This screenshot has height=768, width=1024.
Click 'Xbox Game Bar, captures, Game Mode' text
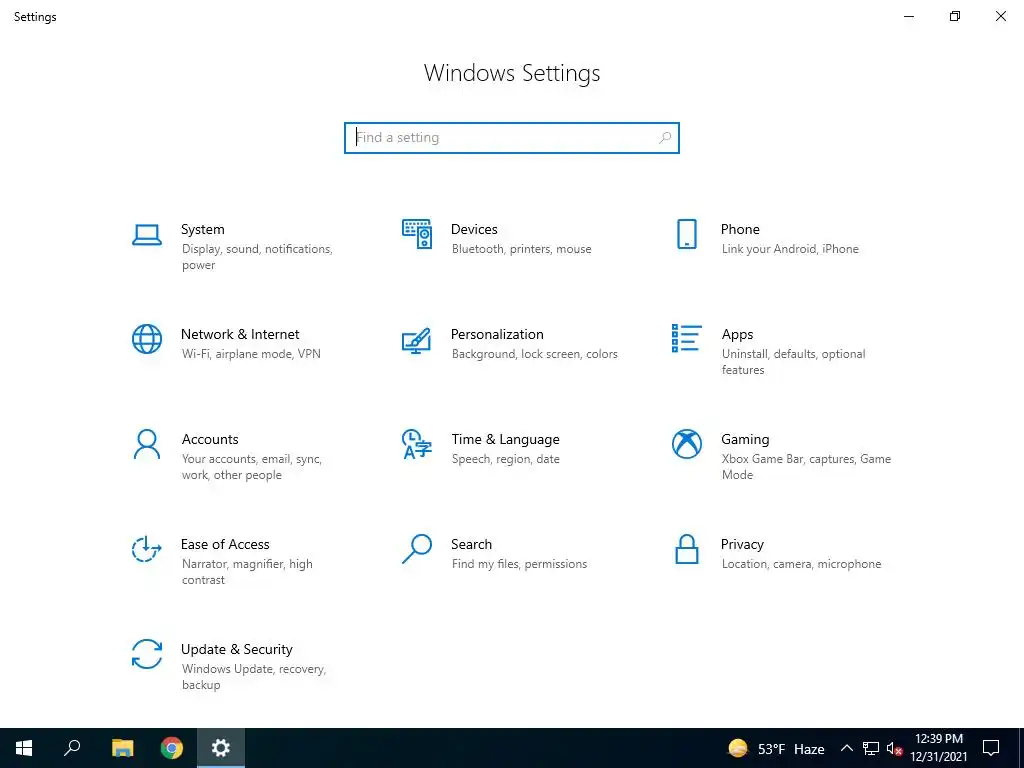pyautogui.click(x=807, y=467)
